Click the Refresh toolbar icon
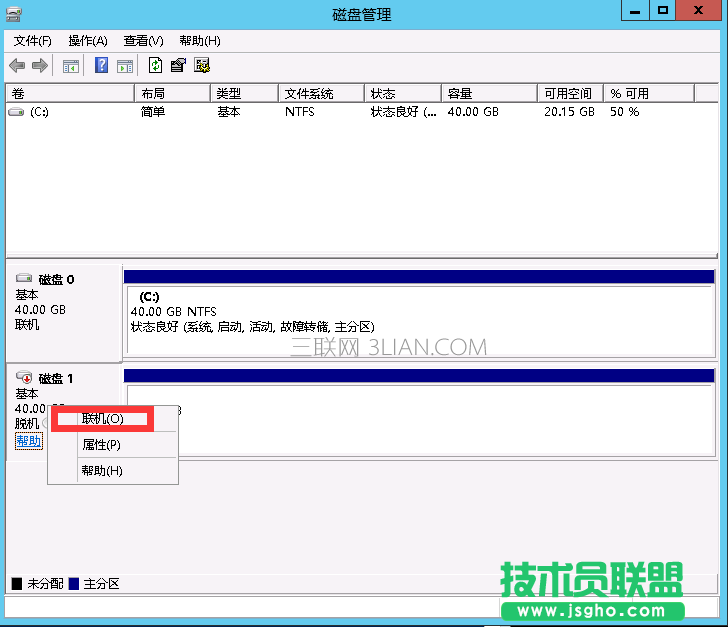The height and width of the screenshot is (627, 728). point(155,66)
